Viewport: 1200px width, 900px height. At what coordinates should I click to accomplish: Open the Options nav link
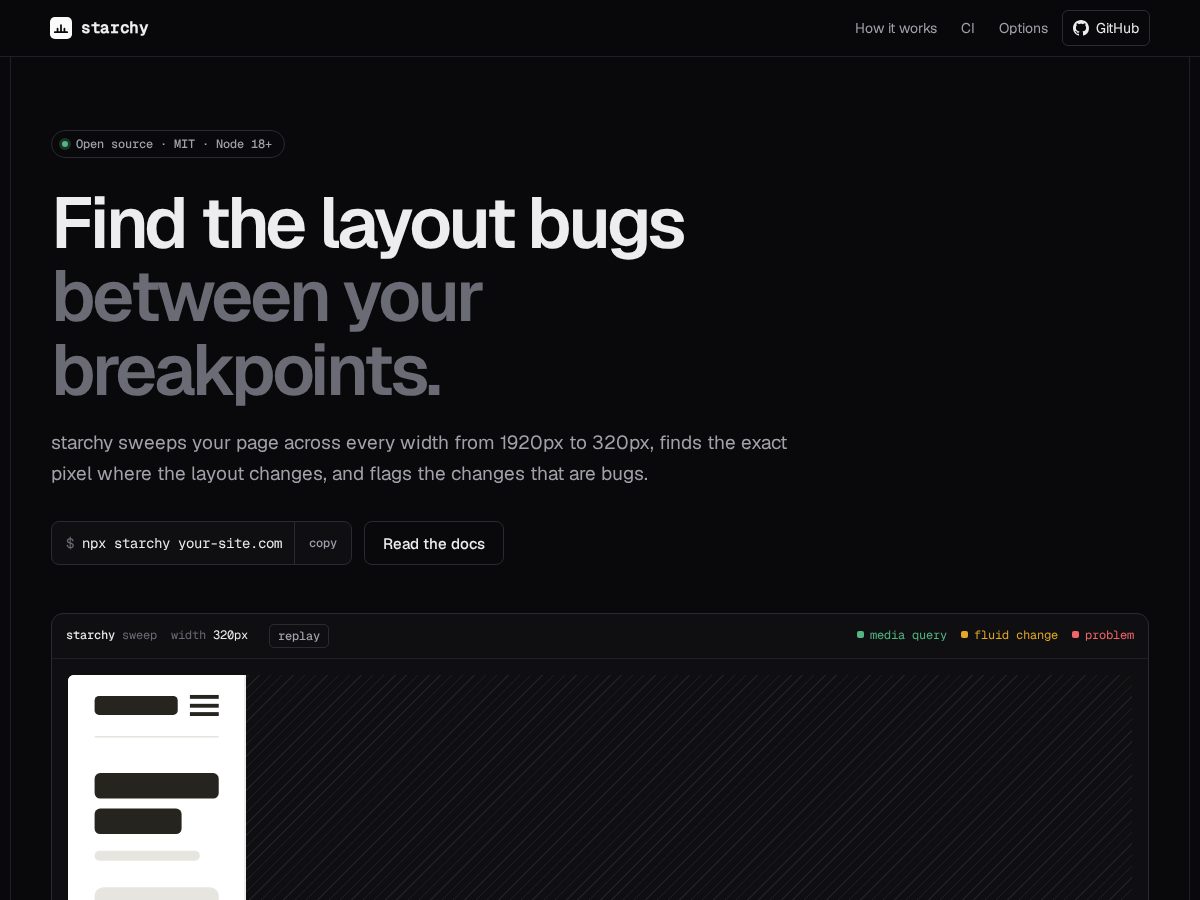(x=1023, y=28)
